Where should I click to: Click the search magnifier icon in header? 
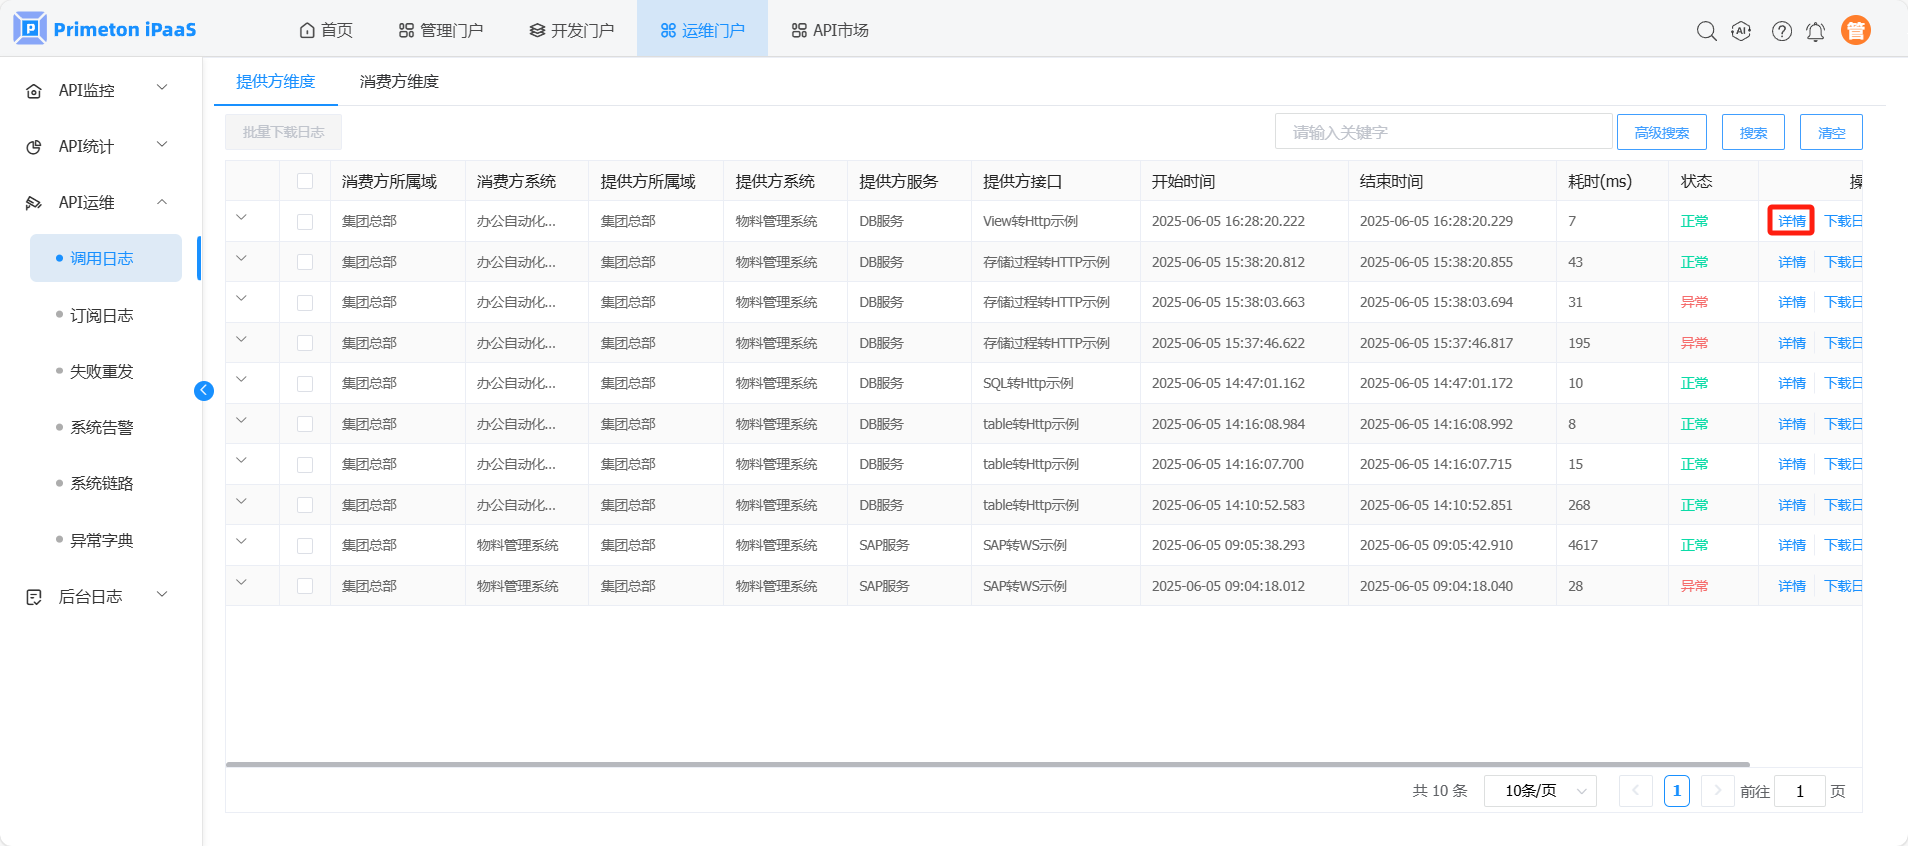(x=1706, y=31)
